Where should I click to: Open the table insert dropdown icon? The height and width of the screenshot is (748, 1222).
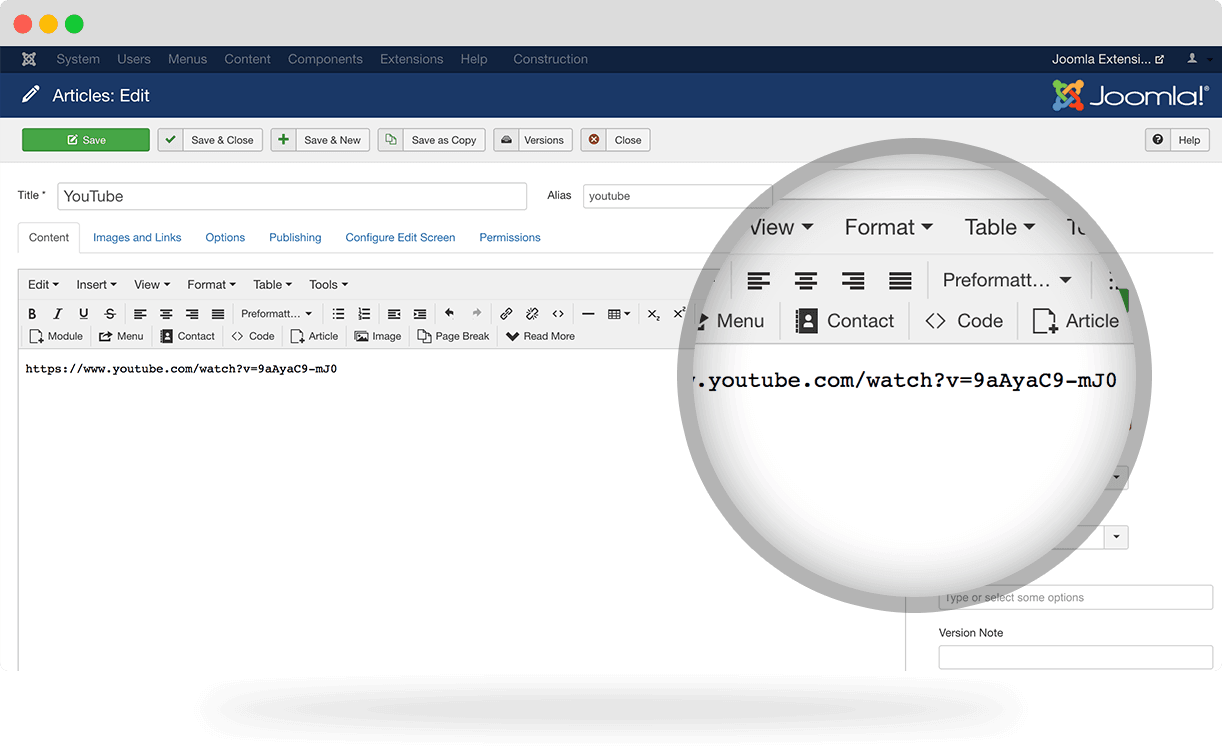coord(619,314)
